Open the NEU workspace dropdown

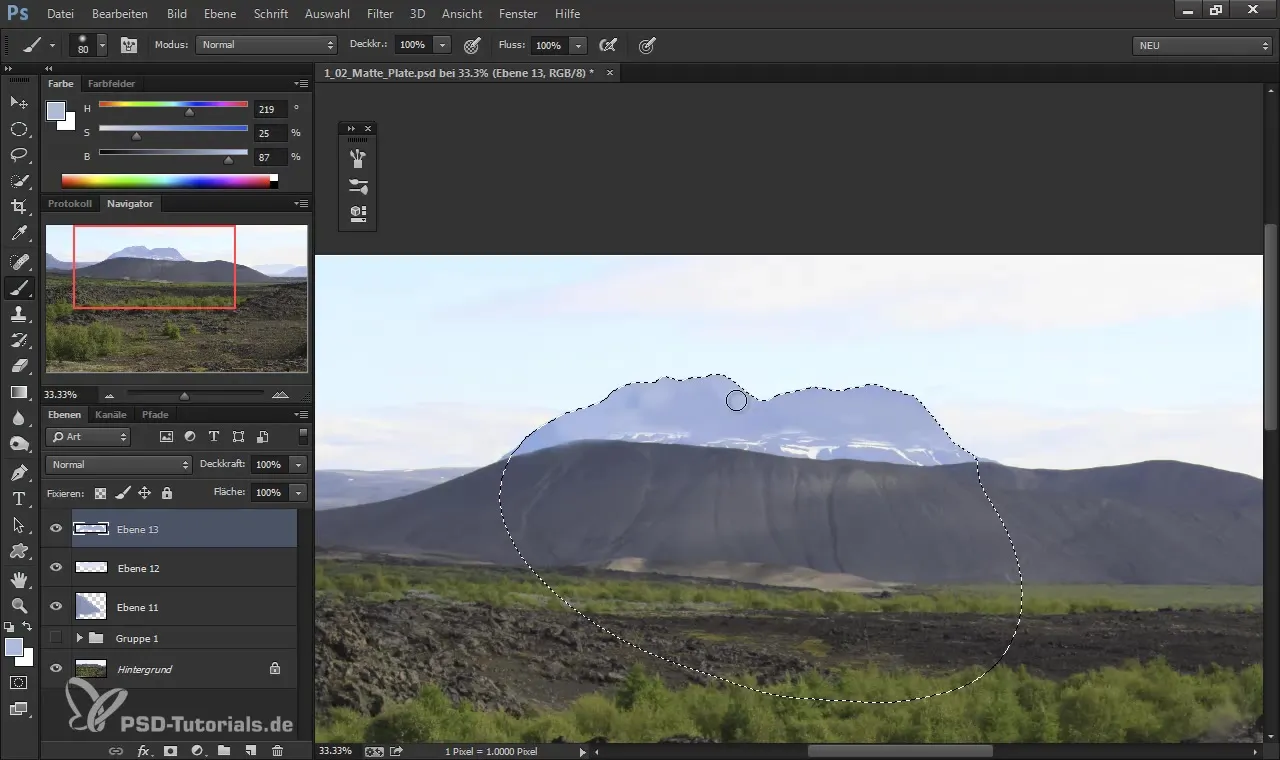1201,45
